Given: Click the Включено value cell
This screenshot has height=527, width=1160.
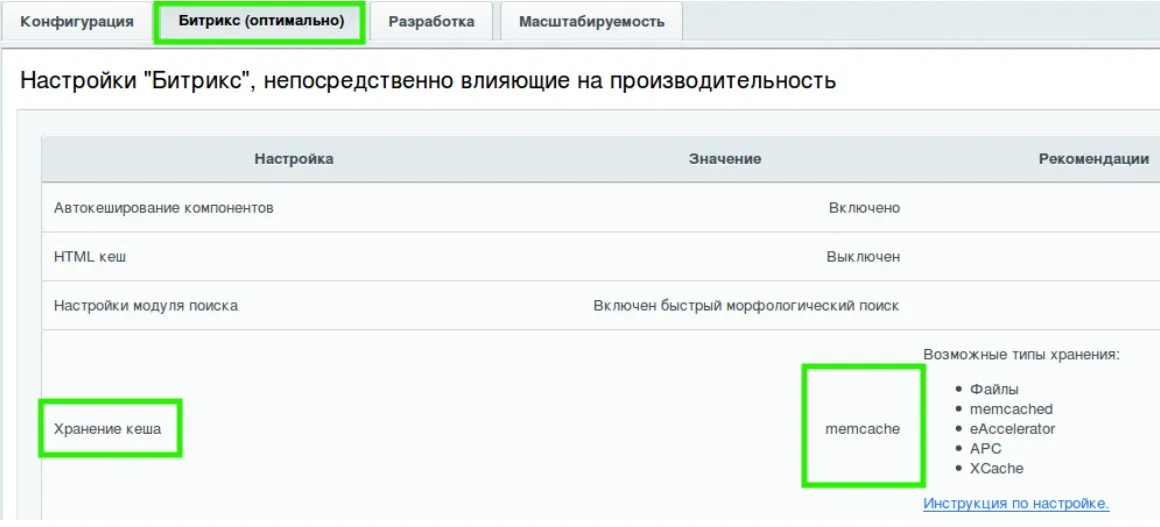Looking at the screenshot, I should [x=864, y=207].
